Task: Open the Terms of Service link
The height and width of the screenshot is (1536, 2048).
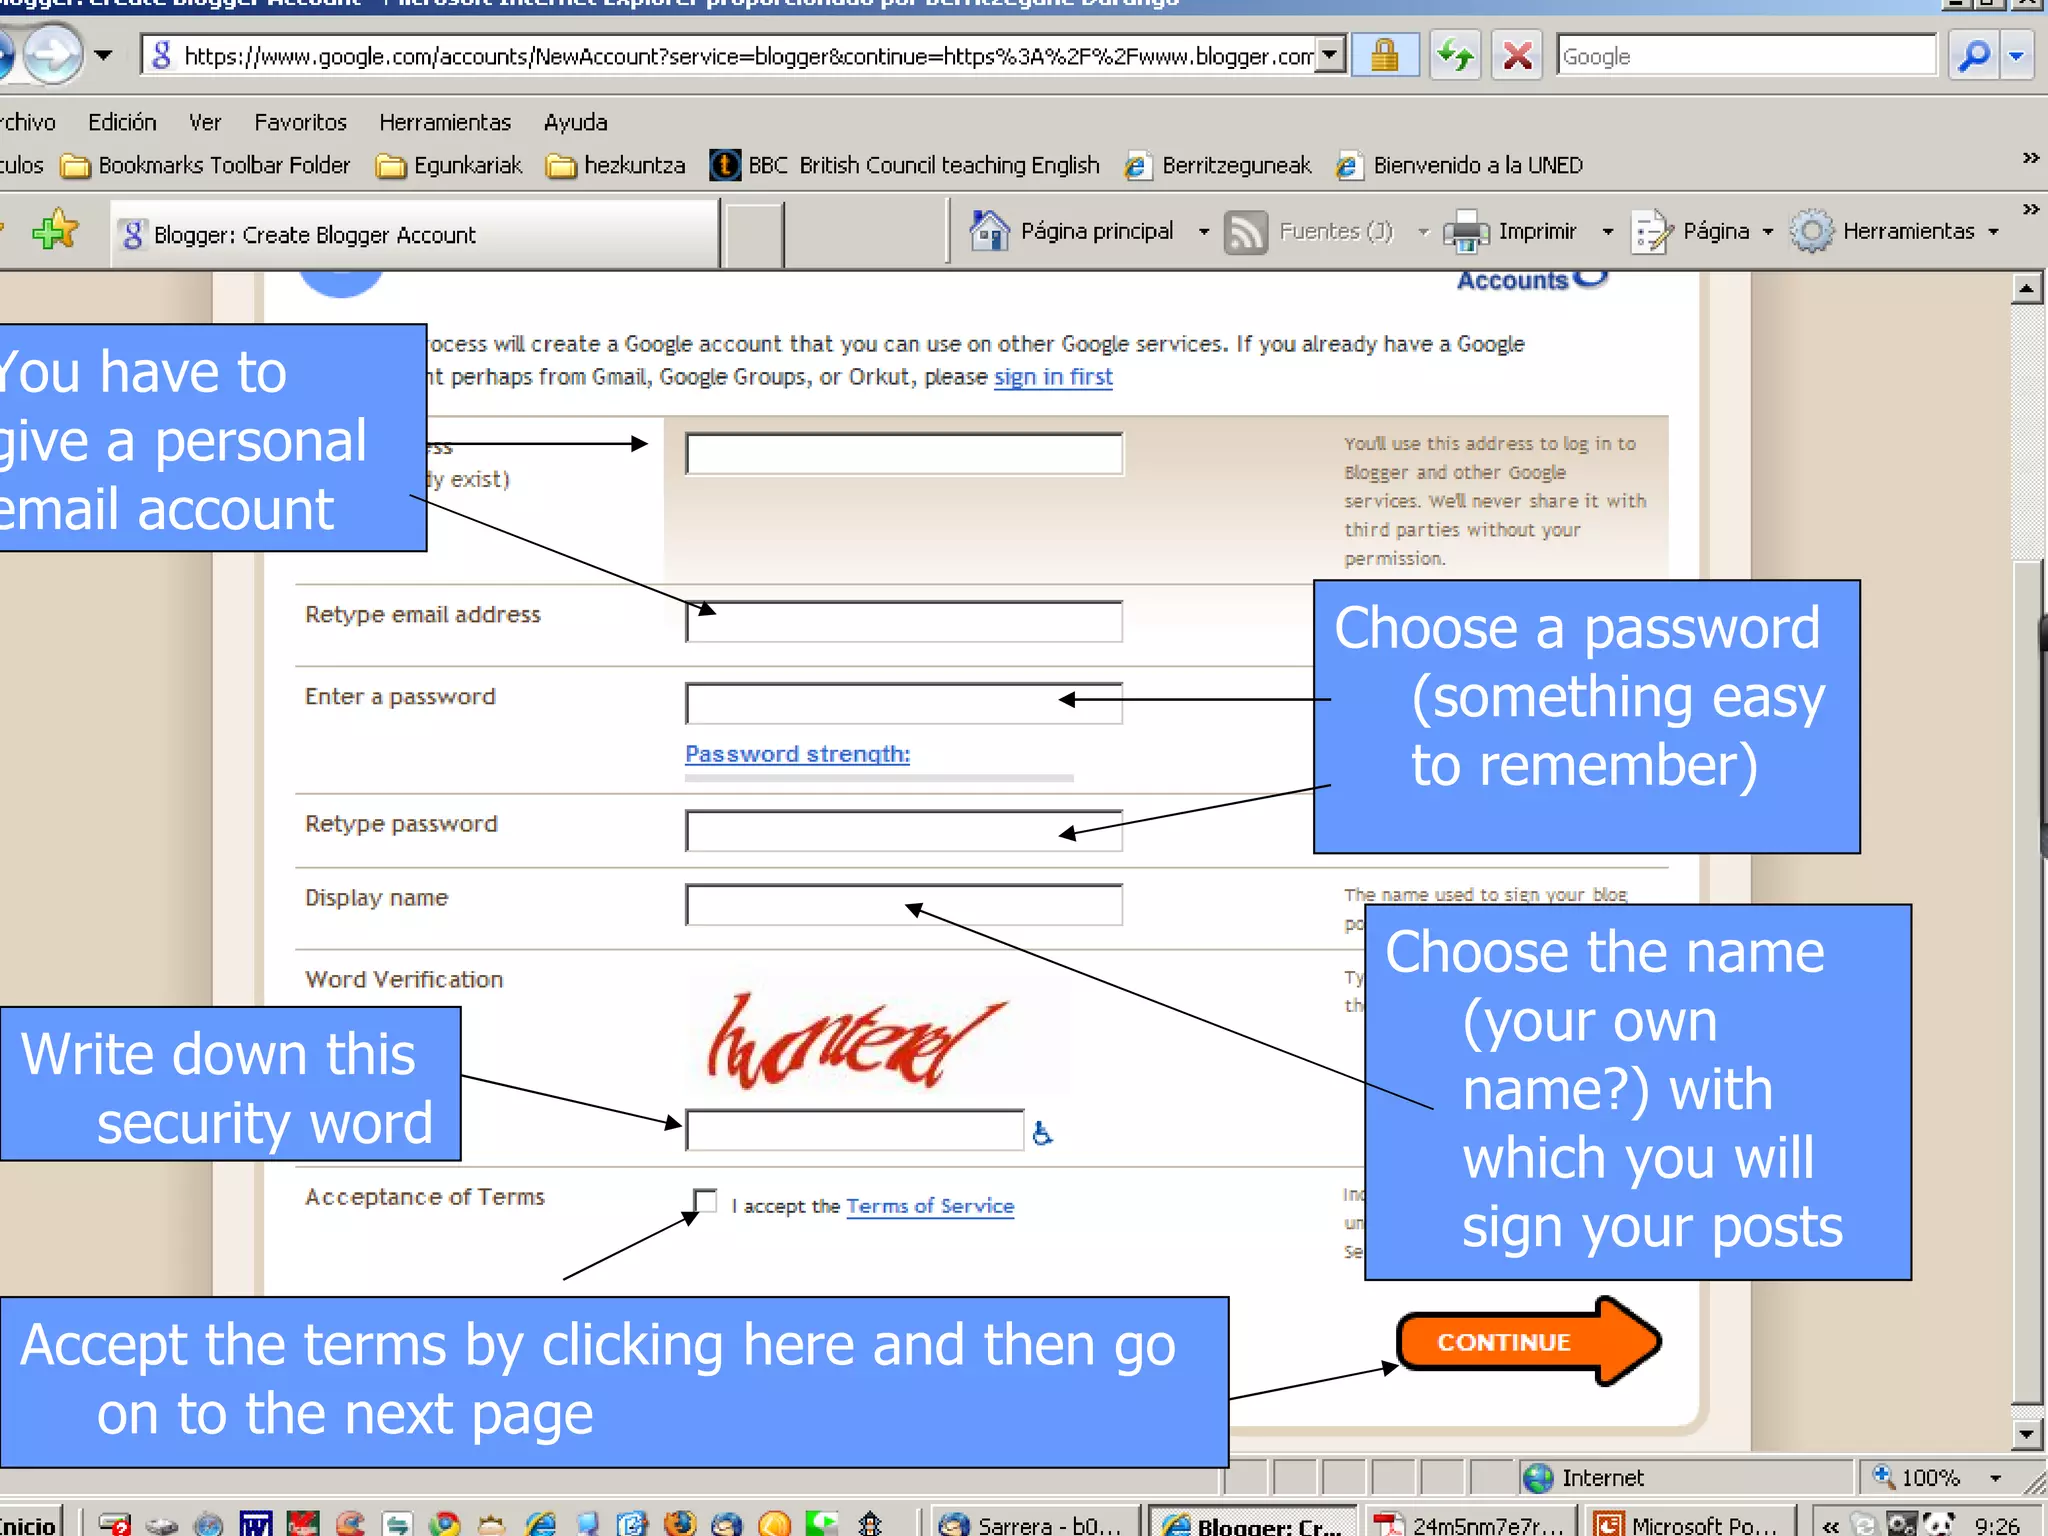Action: tap(930, 1206)
